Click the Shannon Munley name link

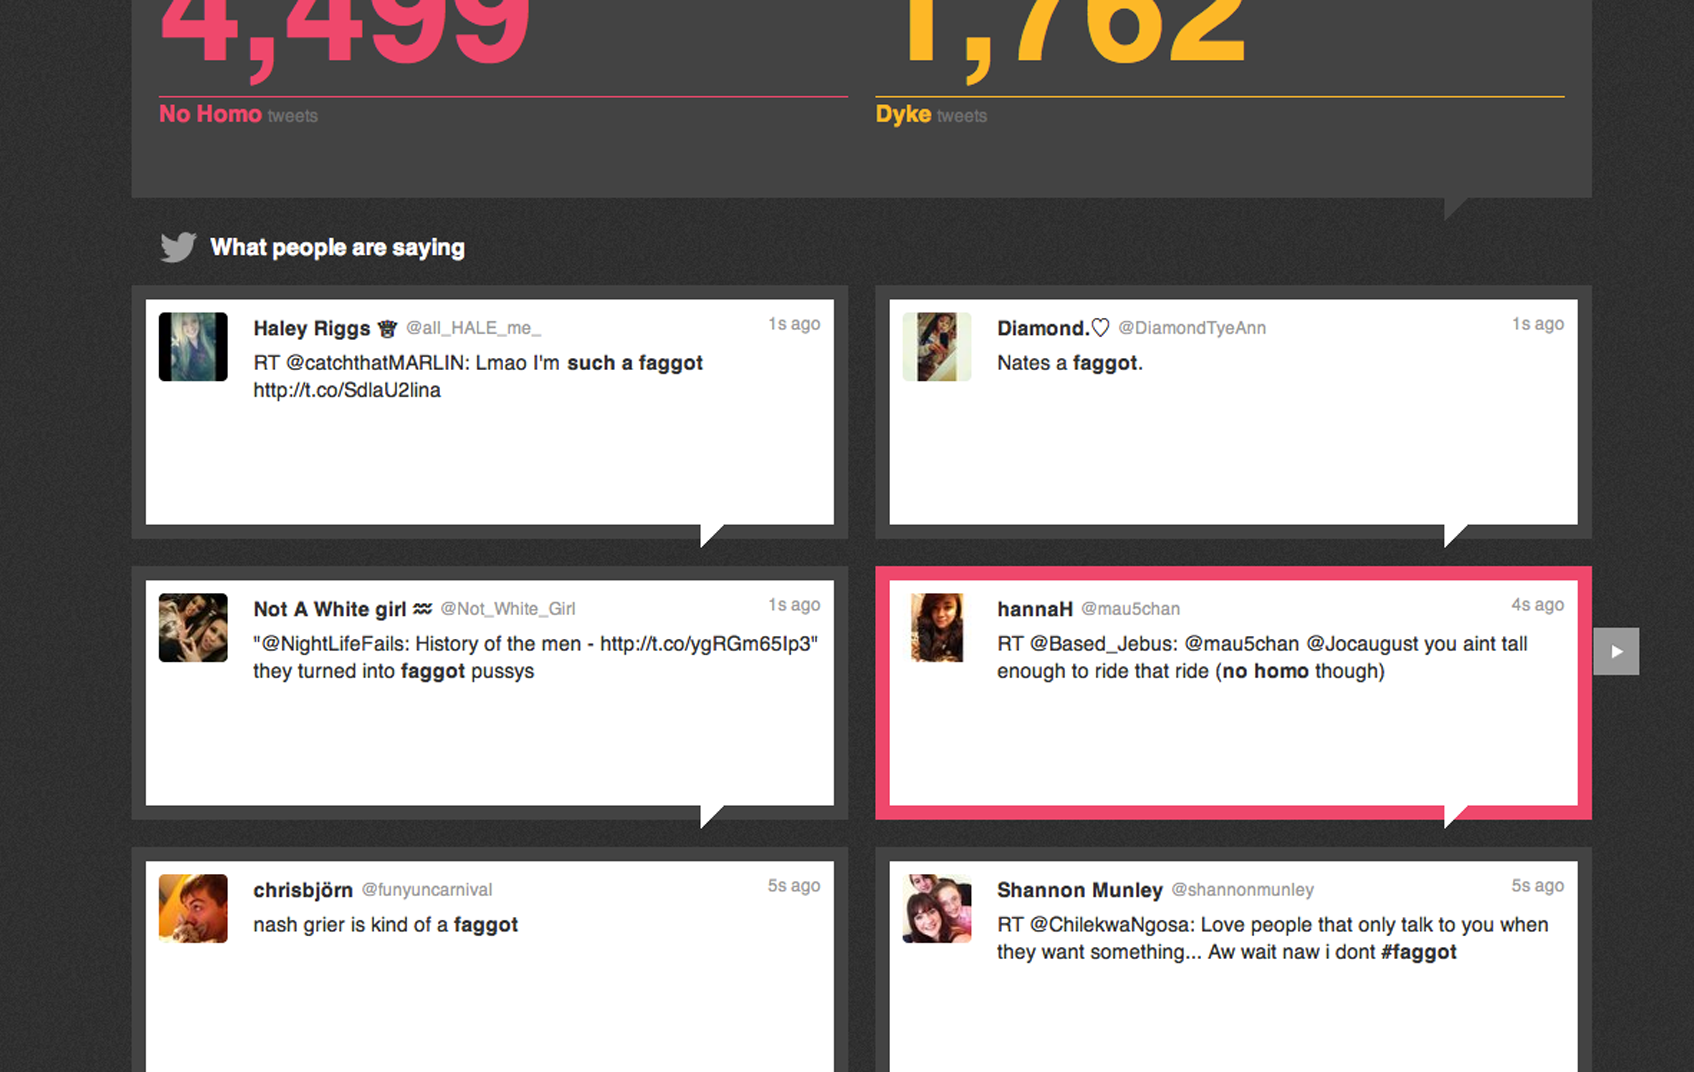tap(1080, 890)
